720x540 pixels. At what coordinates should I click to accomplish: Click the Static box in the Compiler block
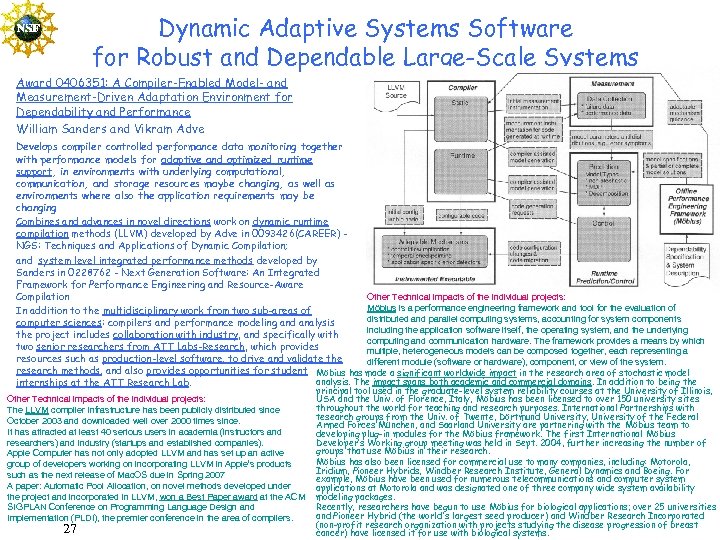461,119
